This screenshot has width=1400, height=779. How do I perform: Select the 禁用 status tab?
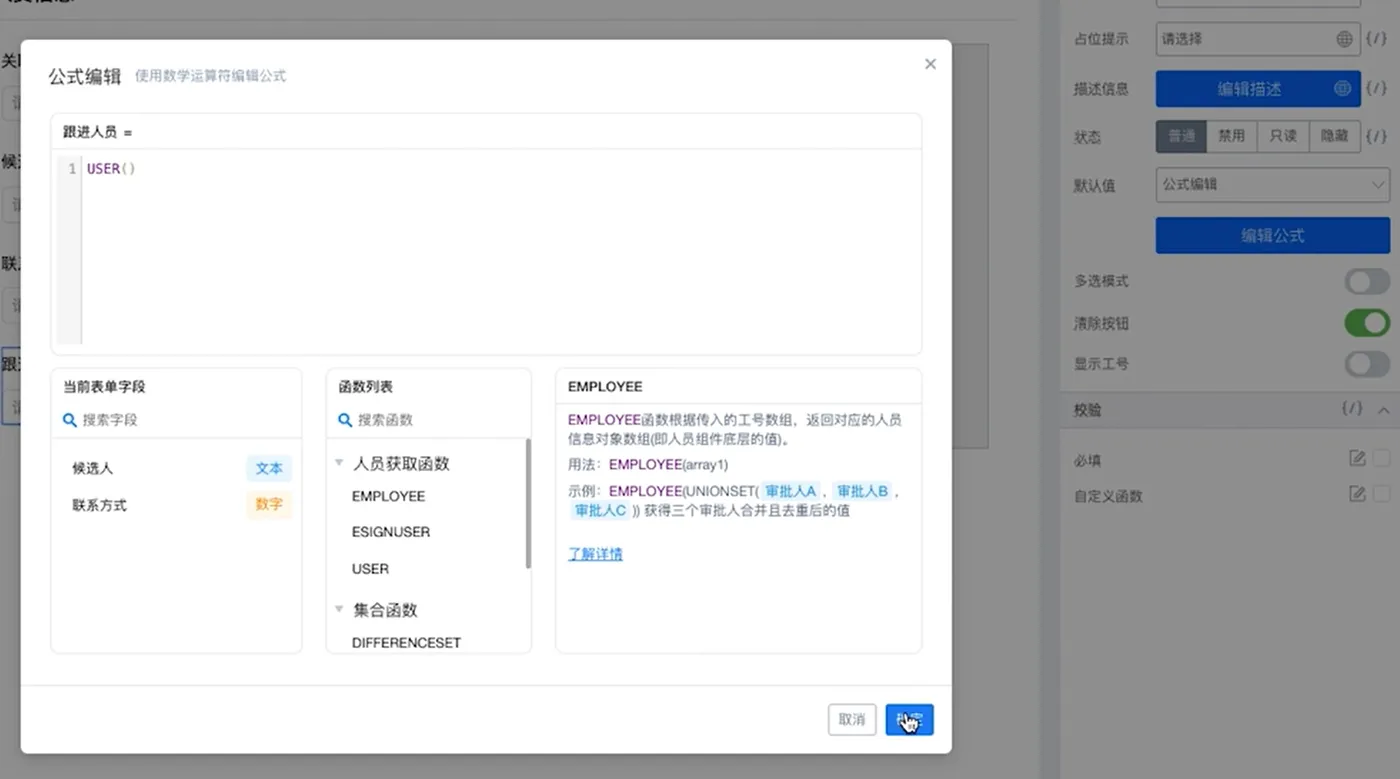pyautogui.click(x=1232, y=136)
